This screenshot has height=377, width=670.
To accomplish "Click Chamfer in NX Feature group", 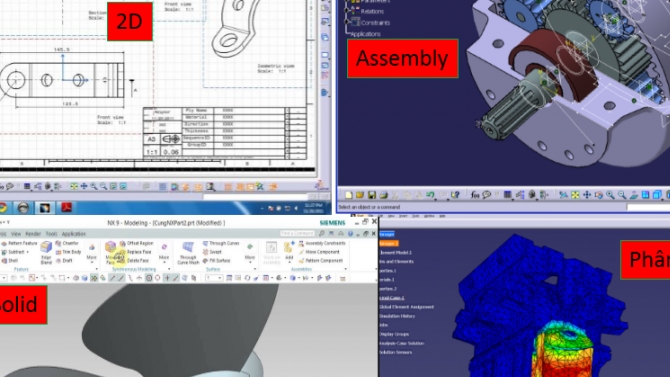I will [68, 243].
